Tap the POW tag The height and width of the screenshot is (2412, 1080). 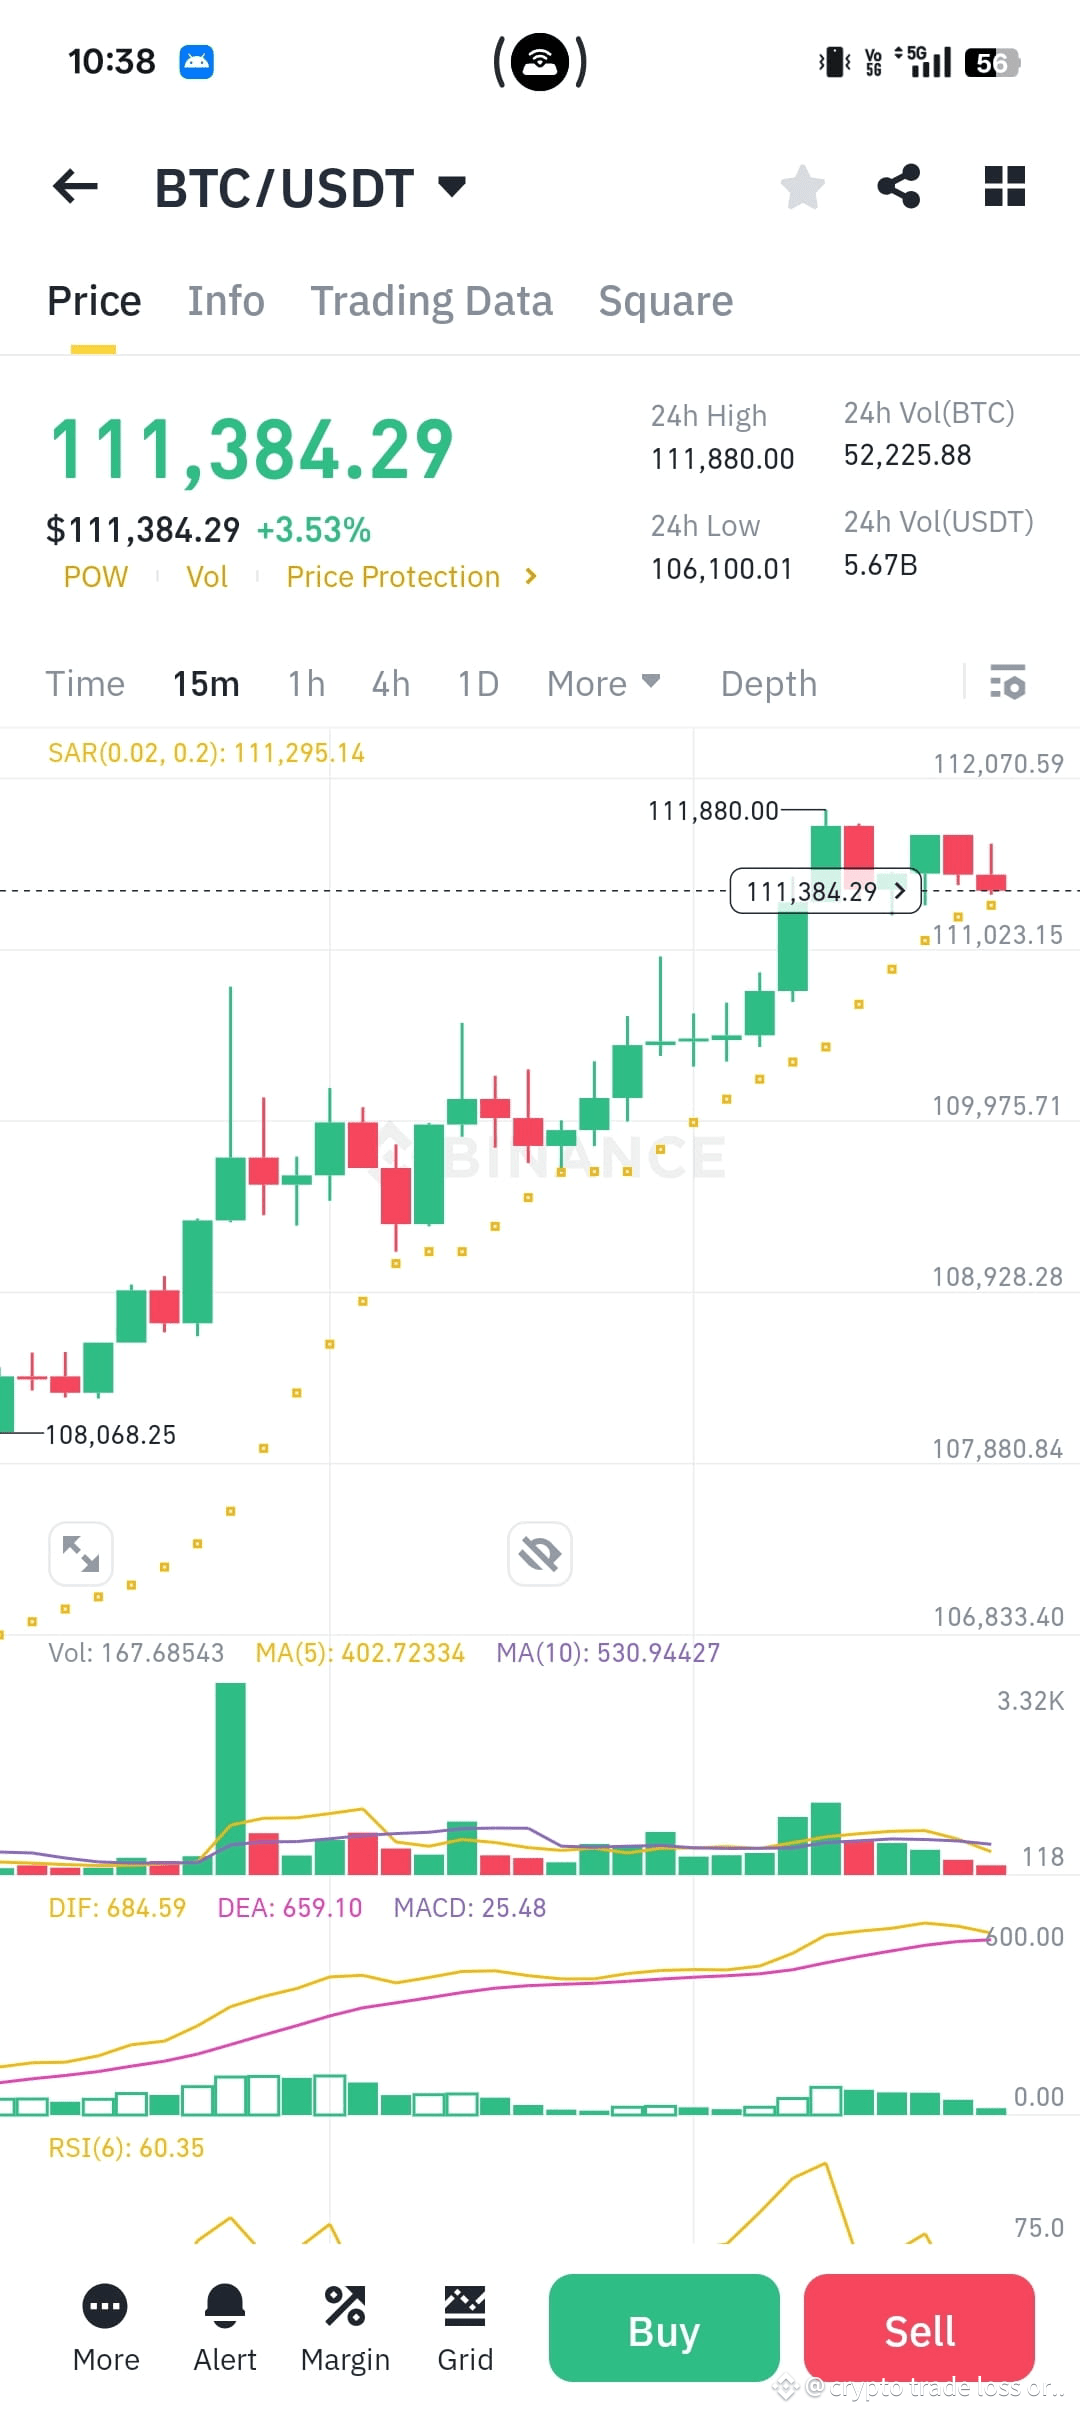pos(96,577)
